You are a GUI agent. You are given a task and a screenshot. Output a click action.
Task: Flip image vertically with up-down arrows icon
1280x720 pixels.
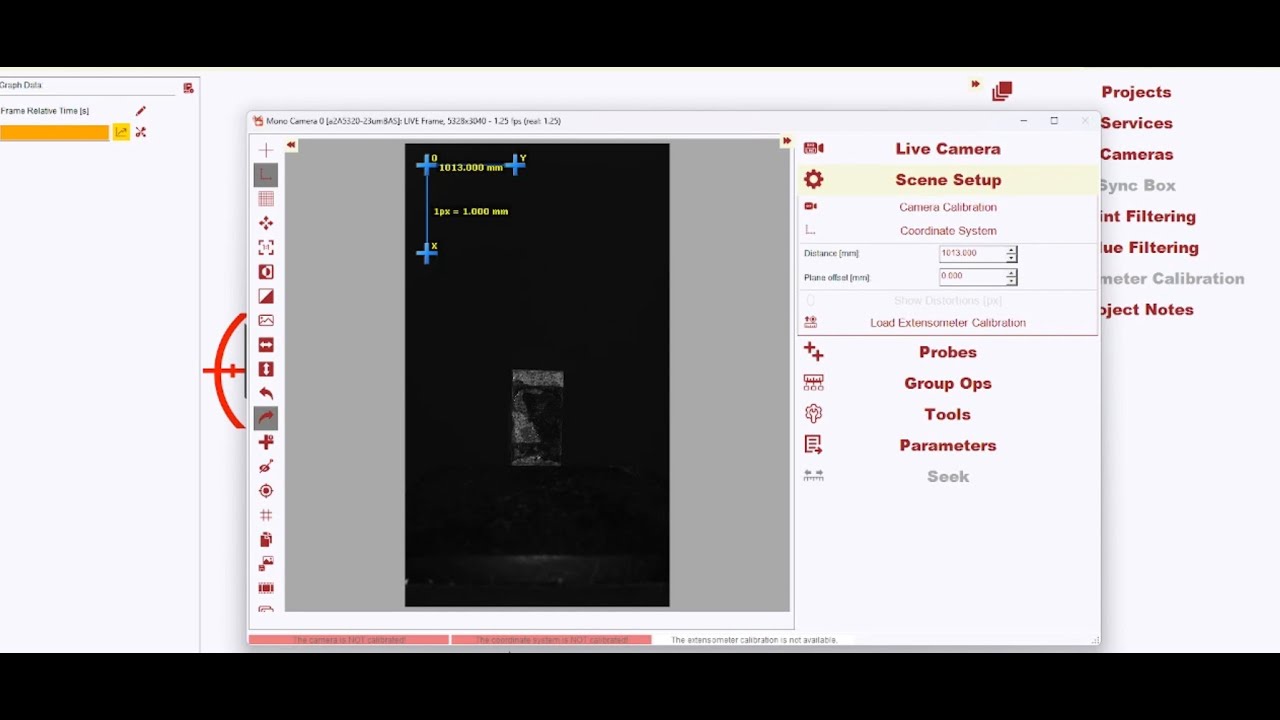[266, 369]
